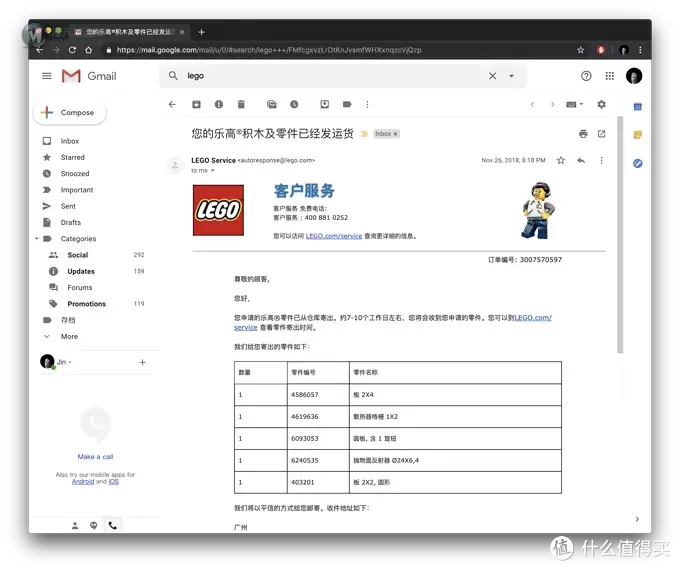Open the Inbox folder

coord(70,141)
